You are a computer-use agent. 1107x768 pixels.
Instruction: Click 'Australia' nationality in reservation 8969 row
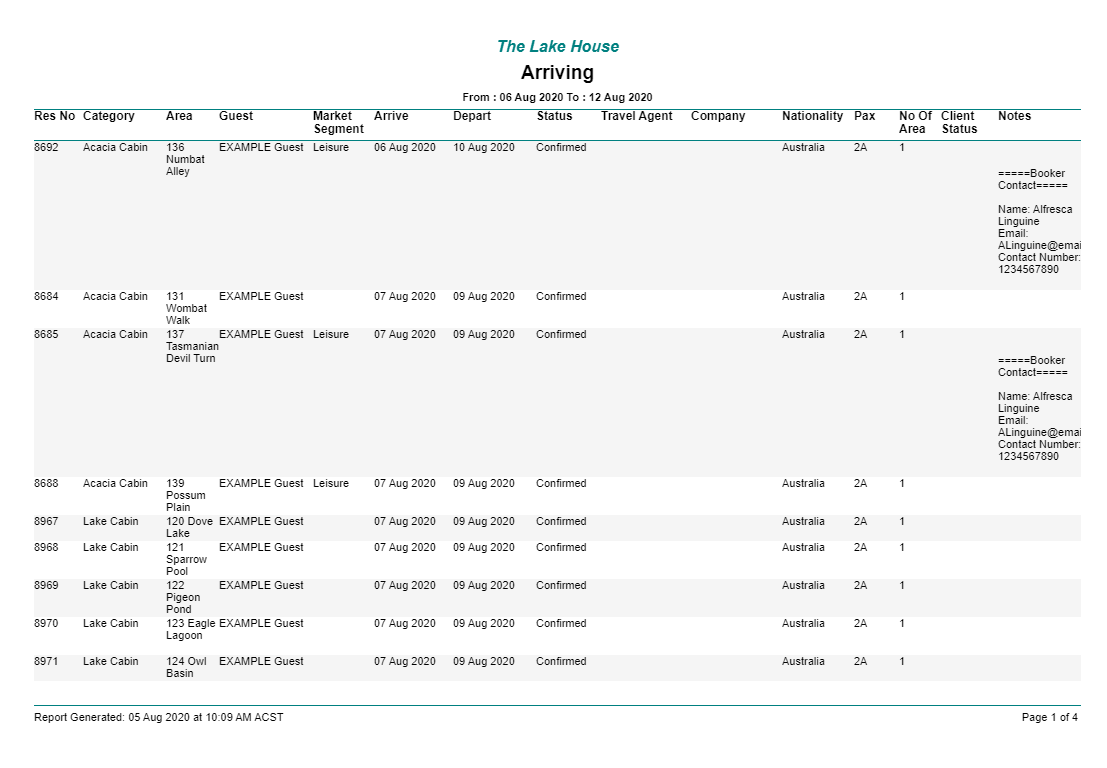tap(803, 586)
